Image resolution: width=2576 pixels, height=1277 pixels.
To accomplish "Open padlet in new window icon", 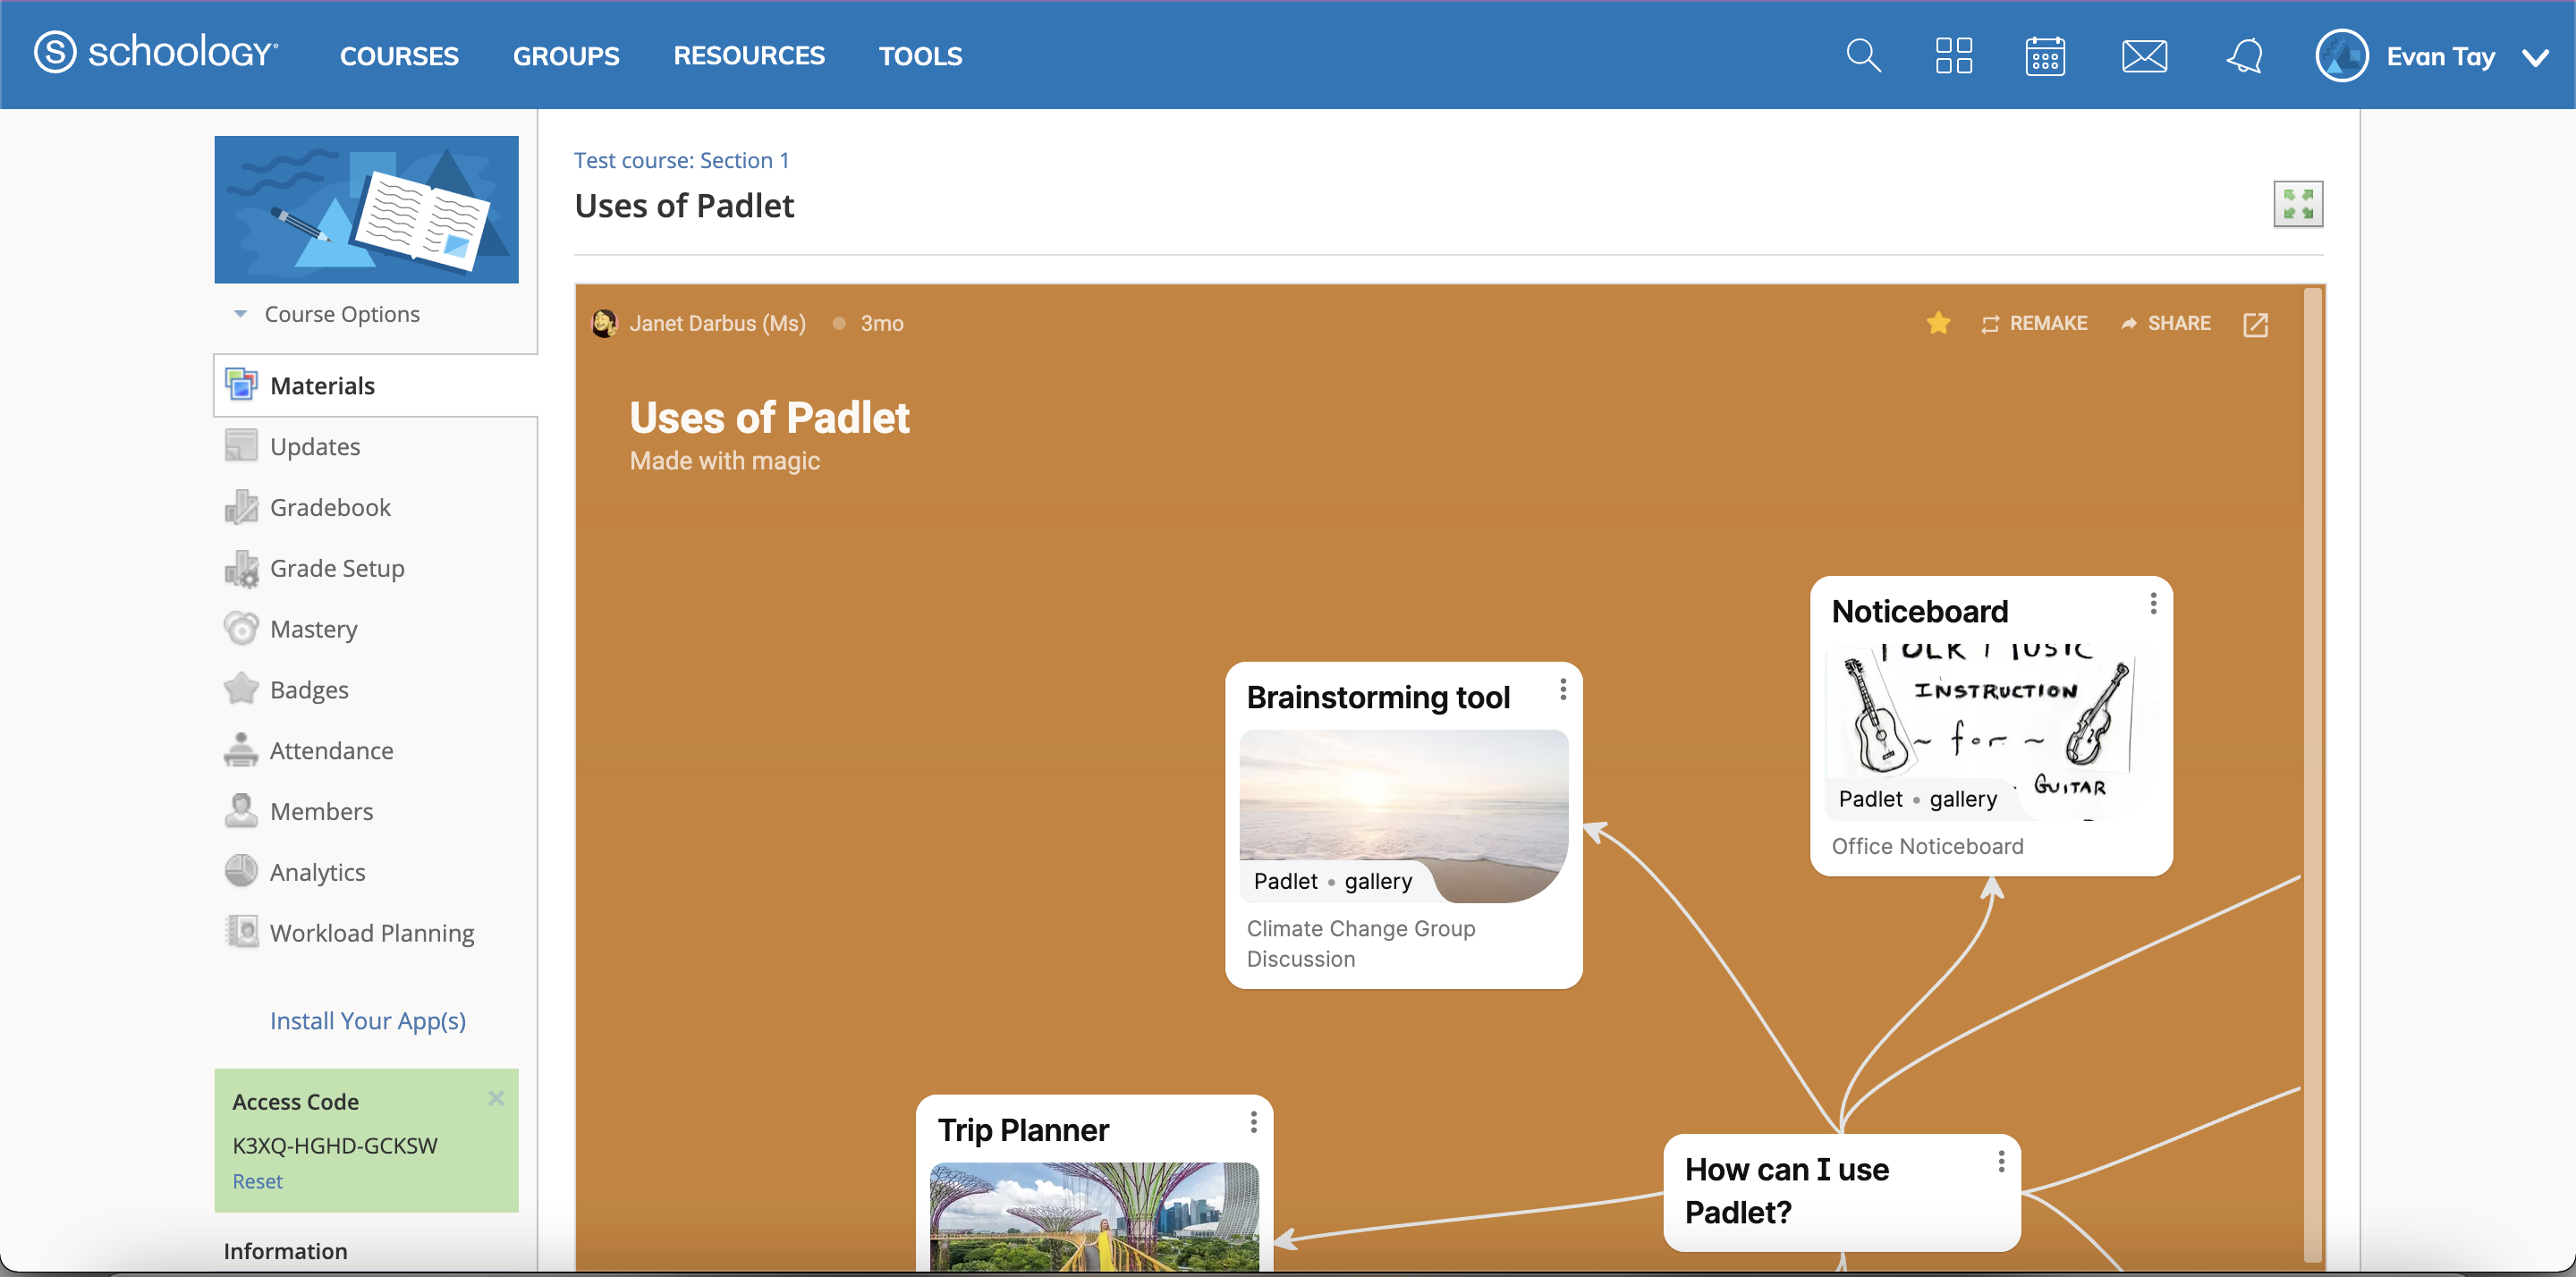I will pyautogui.click(x=2255, y=324).
